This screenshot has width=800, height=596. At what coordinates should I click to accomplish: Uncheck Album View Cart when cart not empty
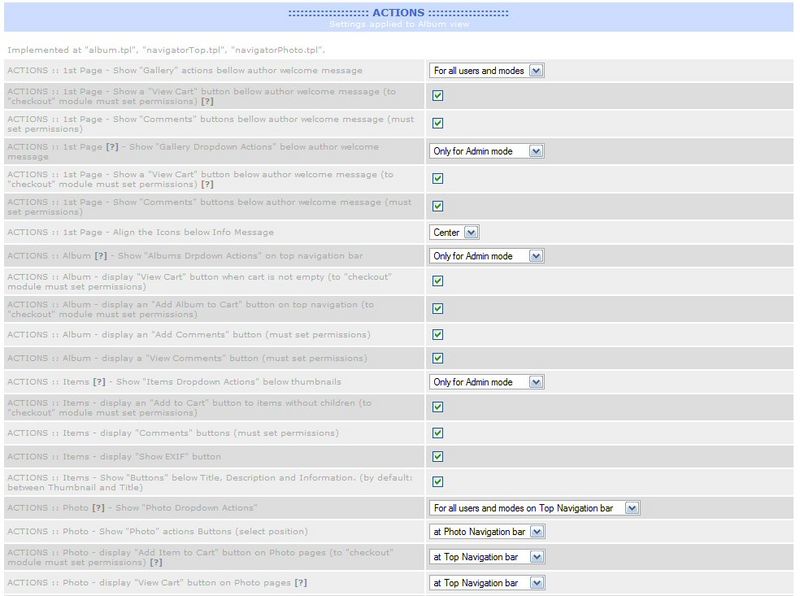(438, 281)
